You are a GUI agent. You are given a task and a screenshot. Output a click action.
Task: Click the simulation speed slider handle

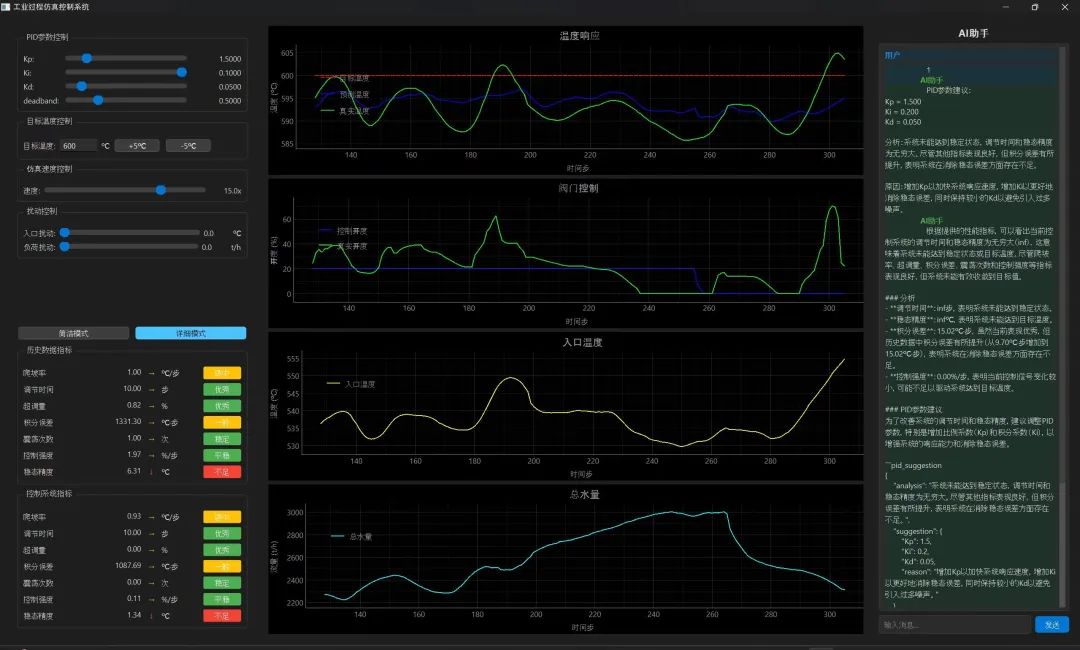point(160,190)
